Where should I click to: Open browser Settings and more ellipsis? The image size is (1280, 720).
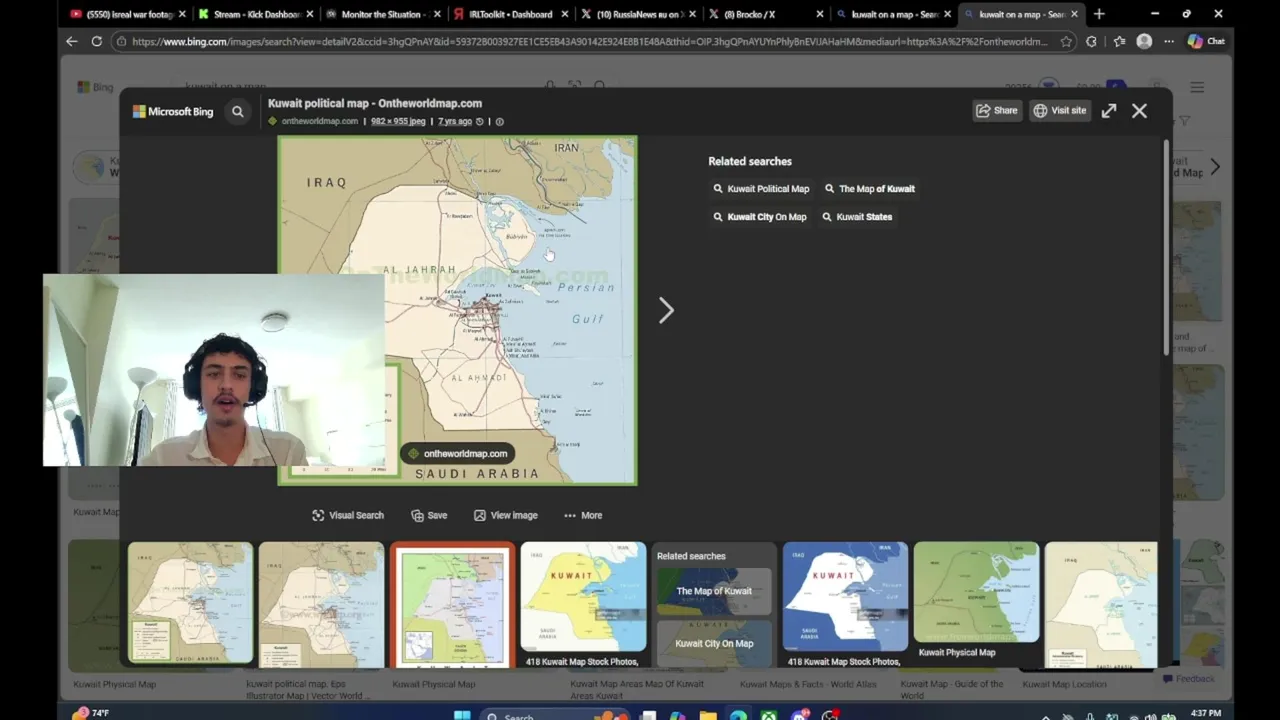(1168, 41)
